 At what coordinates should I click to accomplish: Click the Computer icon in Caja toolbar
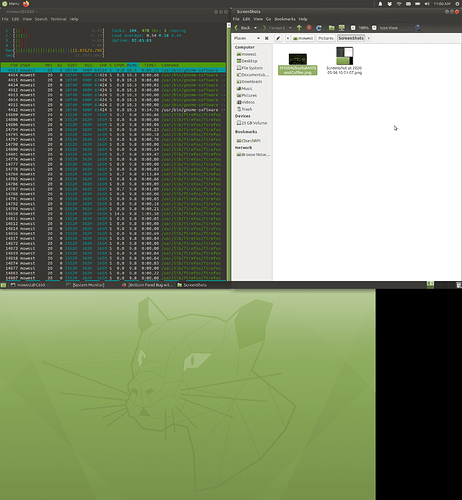pyautogui.click(x=341, y=28)
